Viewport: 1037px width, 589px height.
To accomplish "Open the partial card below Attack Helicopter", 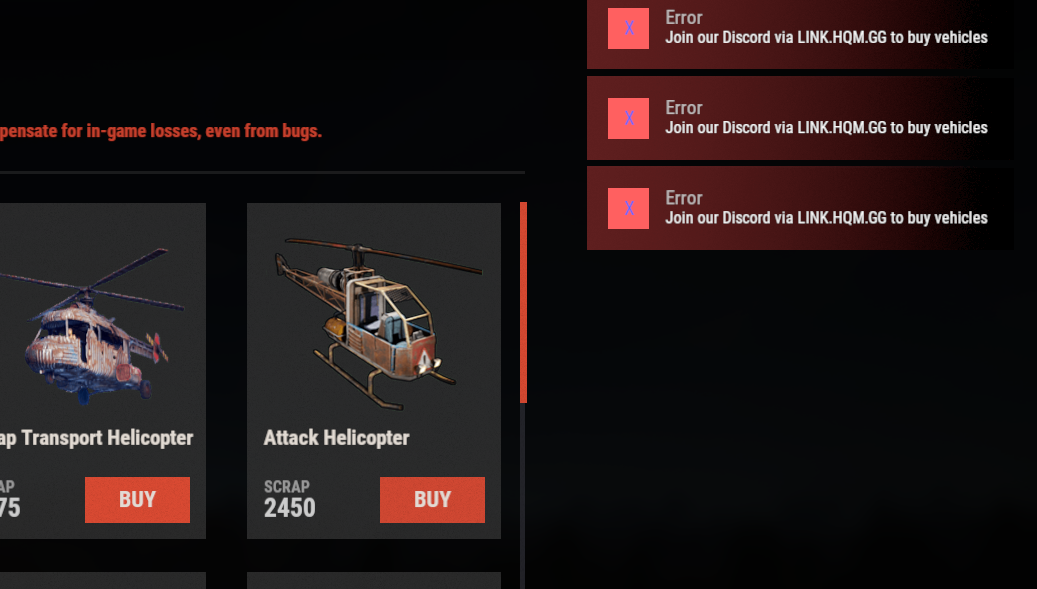I will pyautogui.click(x=374, y=580).
